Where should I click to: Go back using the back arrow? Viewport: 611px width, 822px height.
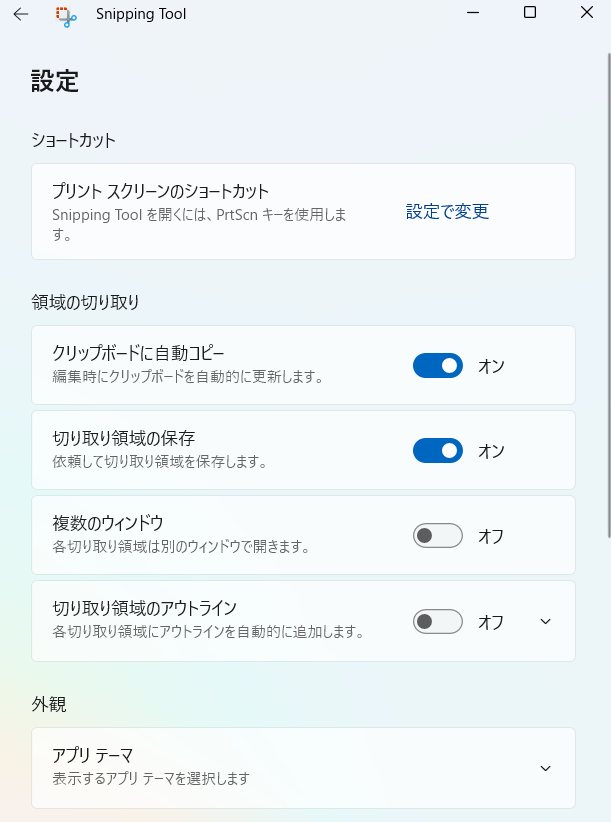pos(20,14)
